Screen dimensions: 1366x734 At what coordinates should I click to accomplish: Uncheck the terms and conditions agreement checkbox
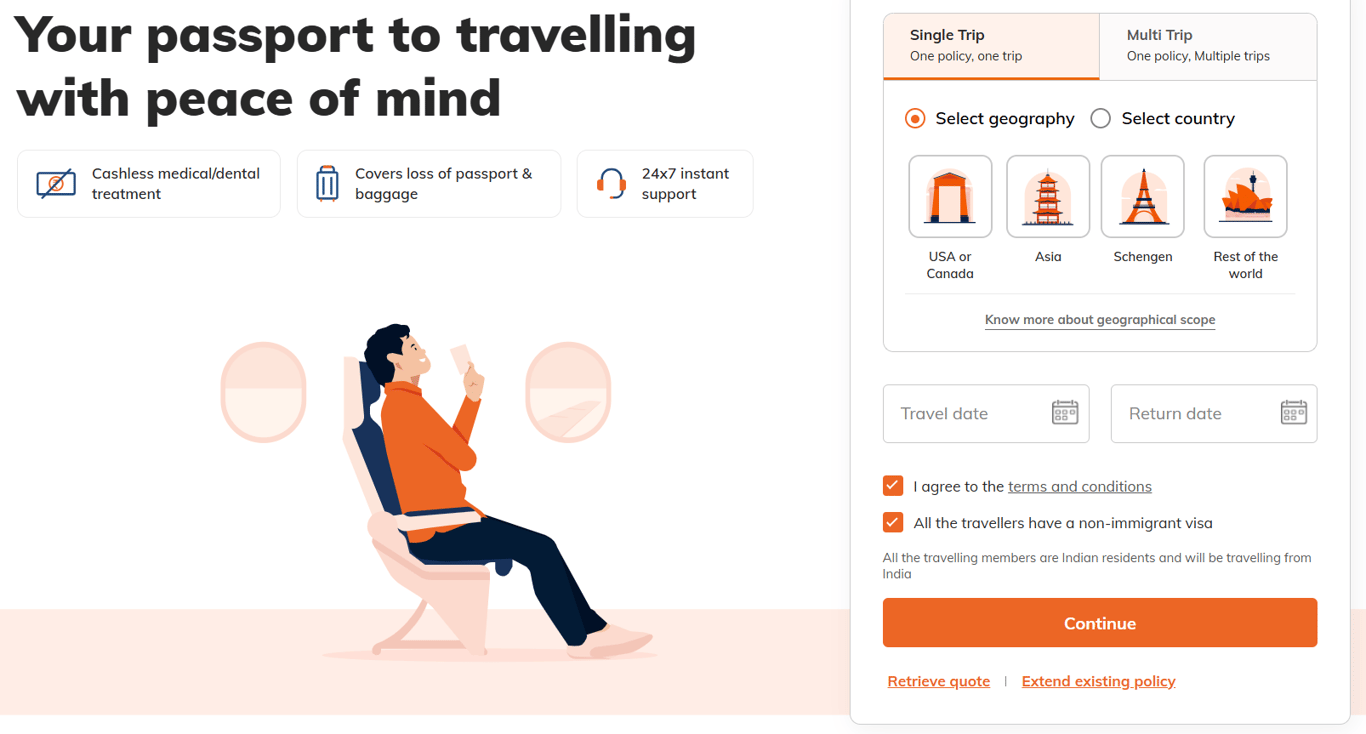tap(893, 486)
